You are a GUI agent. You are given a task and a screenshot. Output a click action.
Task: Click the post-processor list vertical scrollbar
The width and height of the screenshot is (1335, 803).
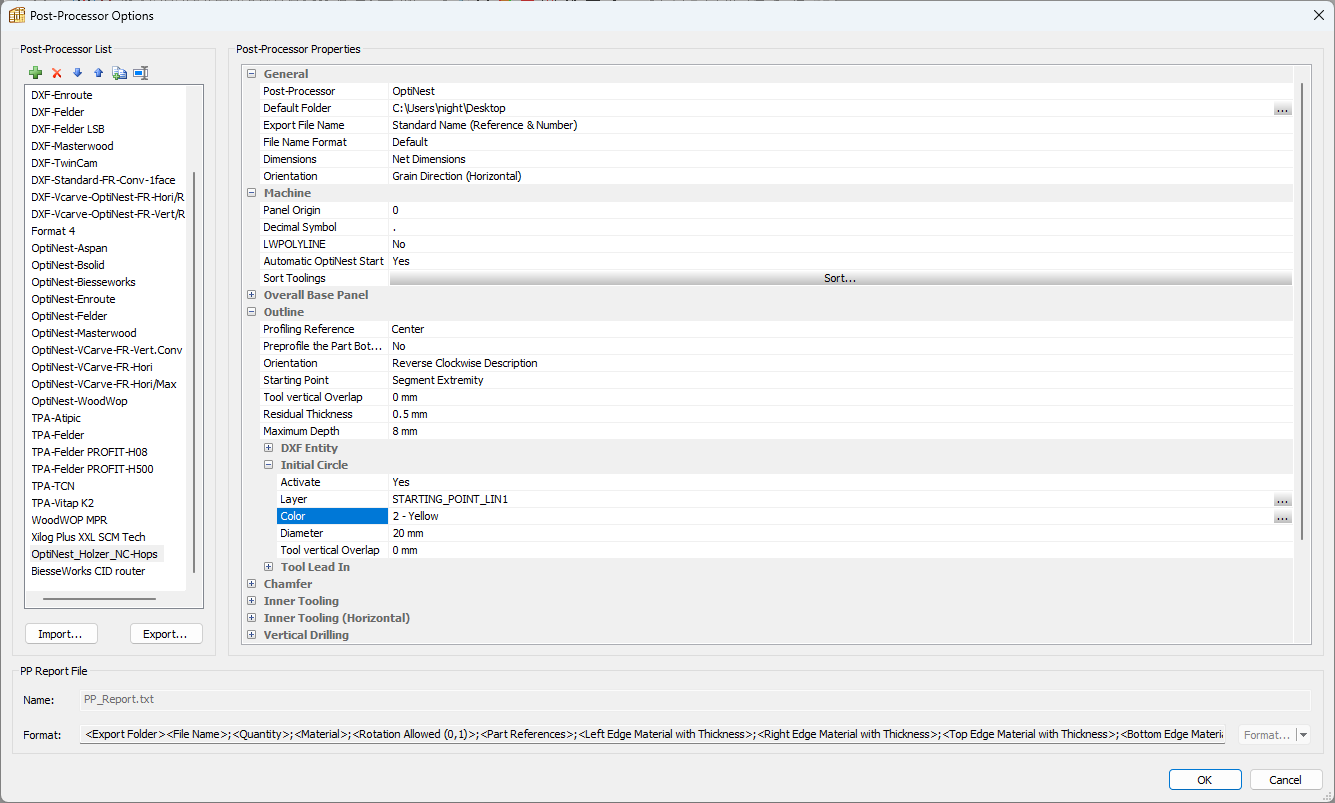(194, 372)
